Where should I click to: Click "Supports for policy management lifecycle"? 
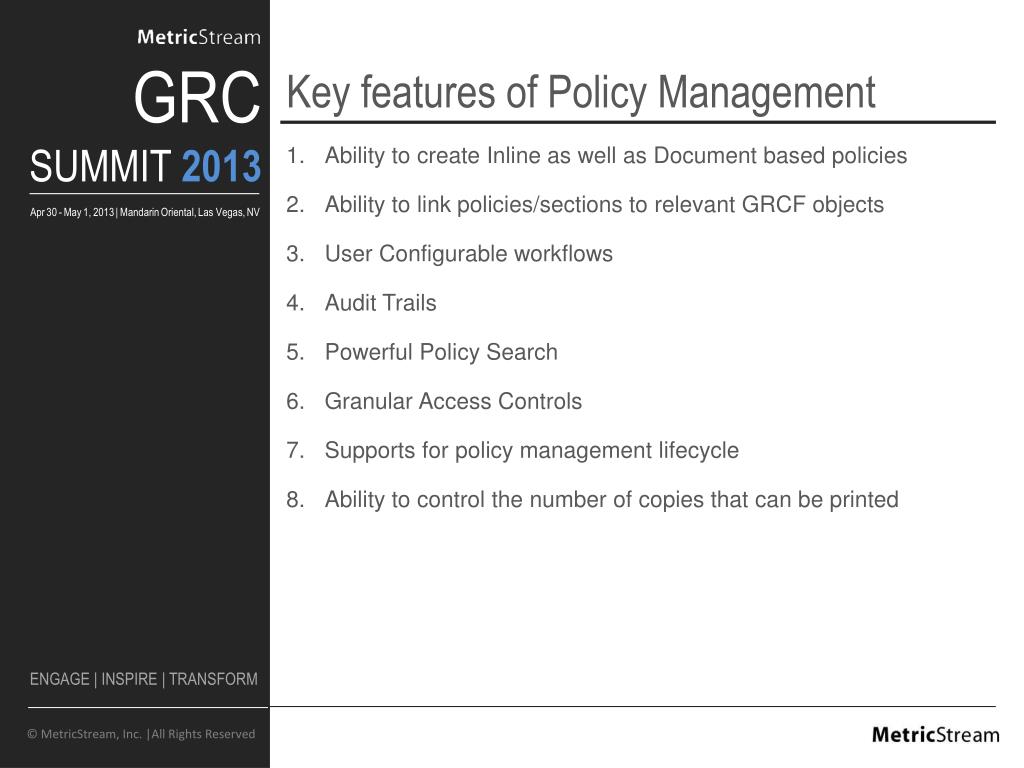pos(532,451)
